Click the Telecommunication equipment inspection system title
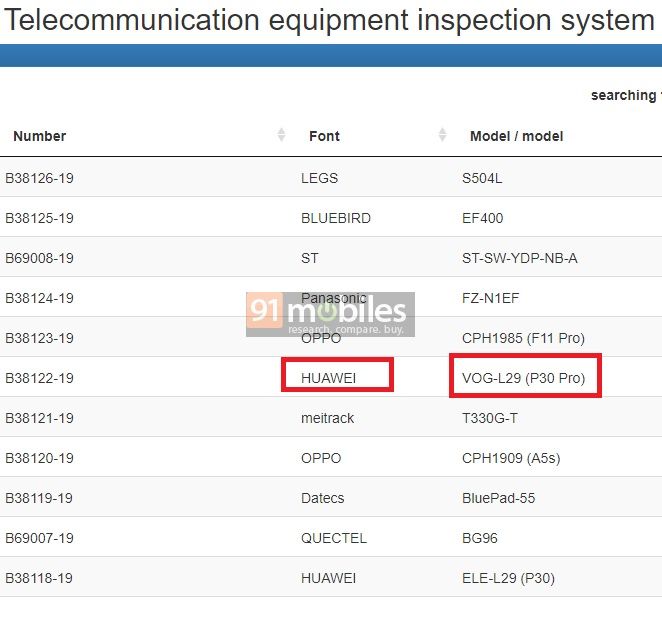This screenshot has width=662, height=630. [x=329, y=20]
